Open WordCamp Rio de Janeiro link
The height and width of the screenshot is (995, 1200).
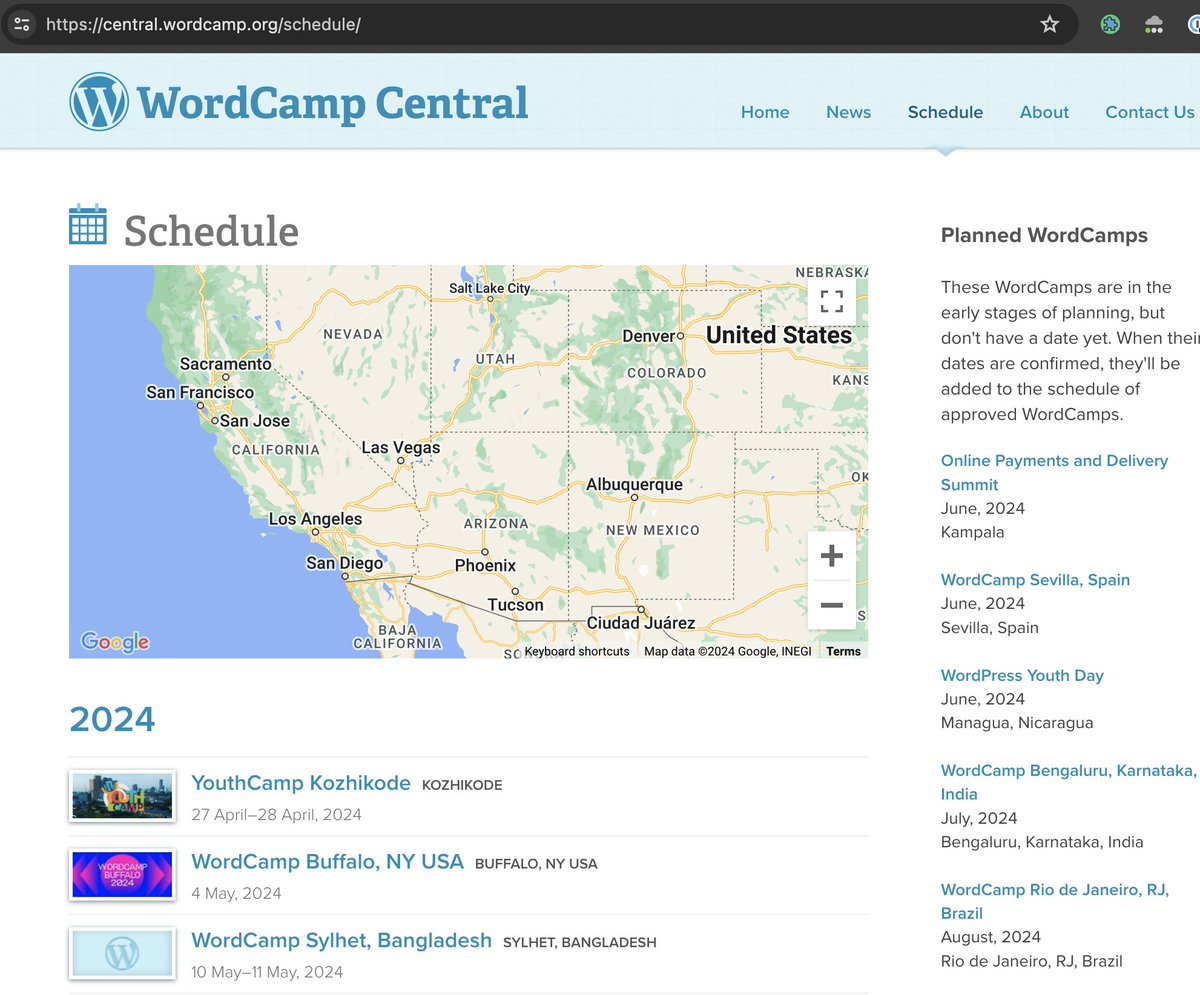[x=1055, y=901]
